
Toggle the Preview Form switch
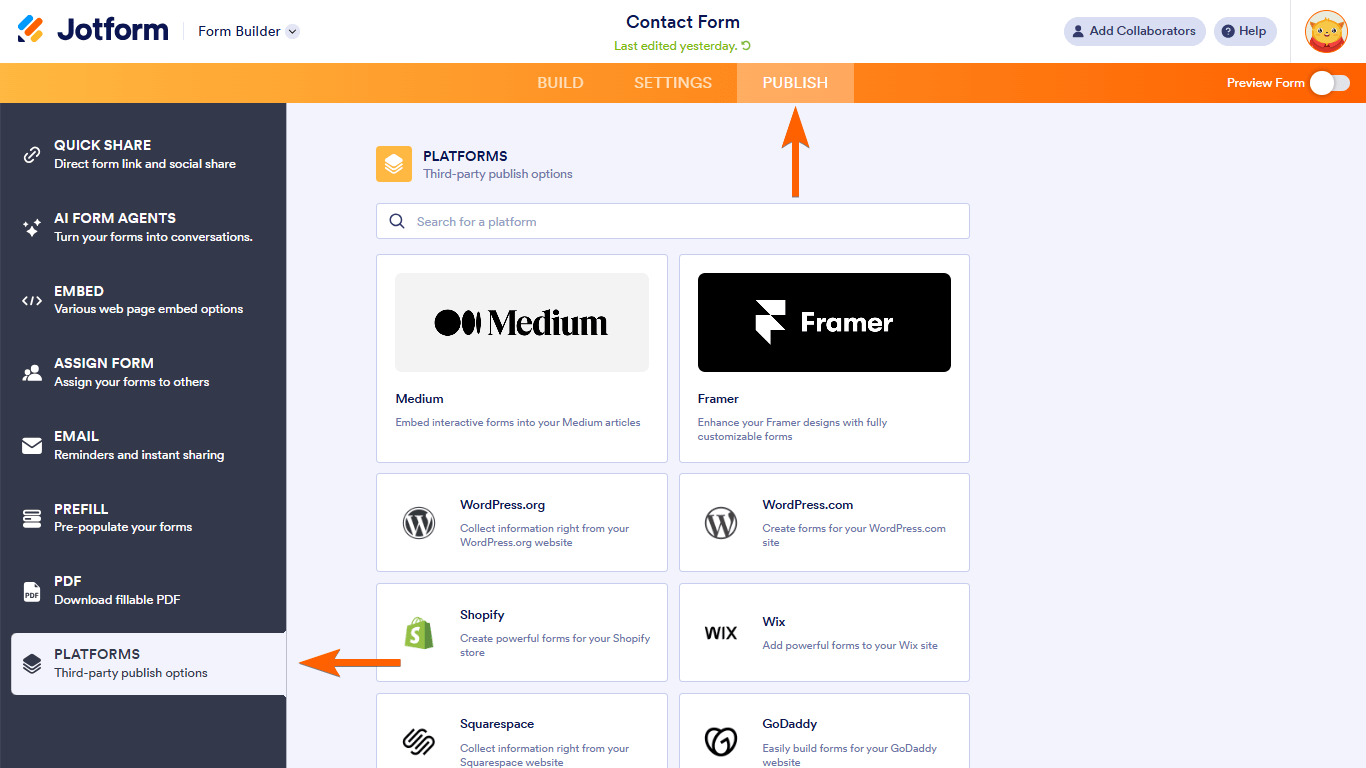point(1330,83)
